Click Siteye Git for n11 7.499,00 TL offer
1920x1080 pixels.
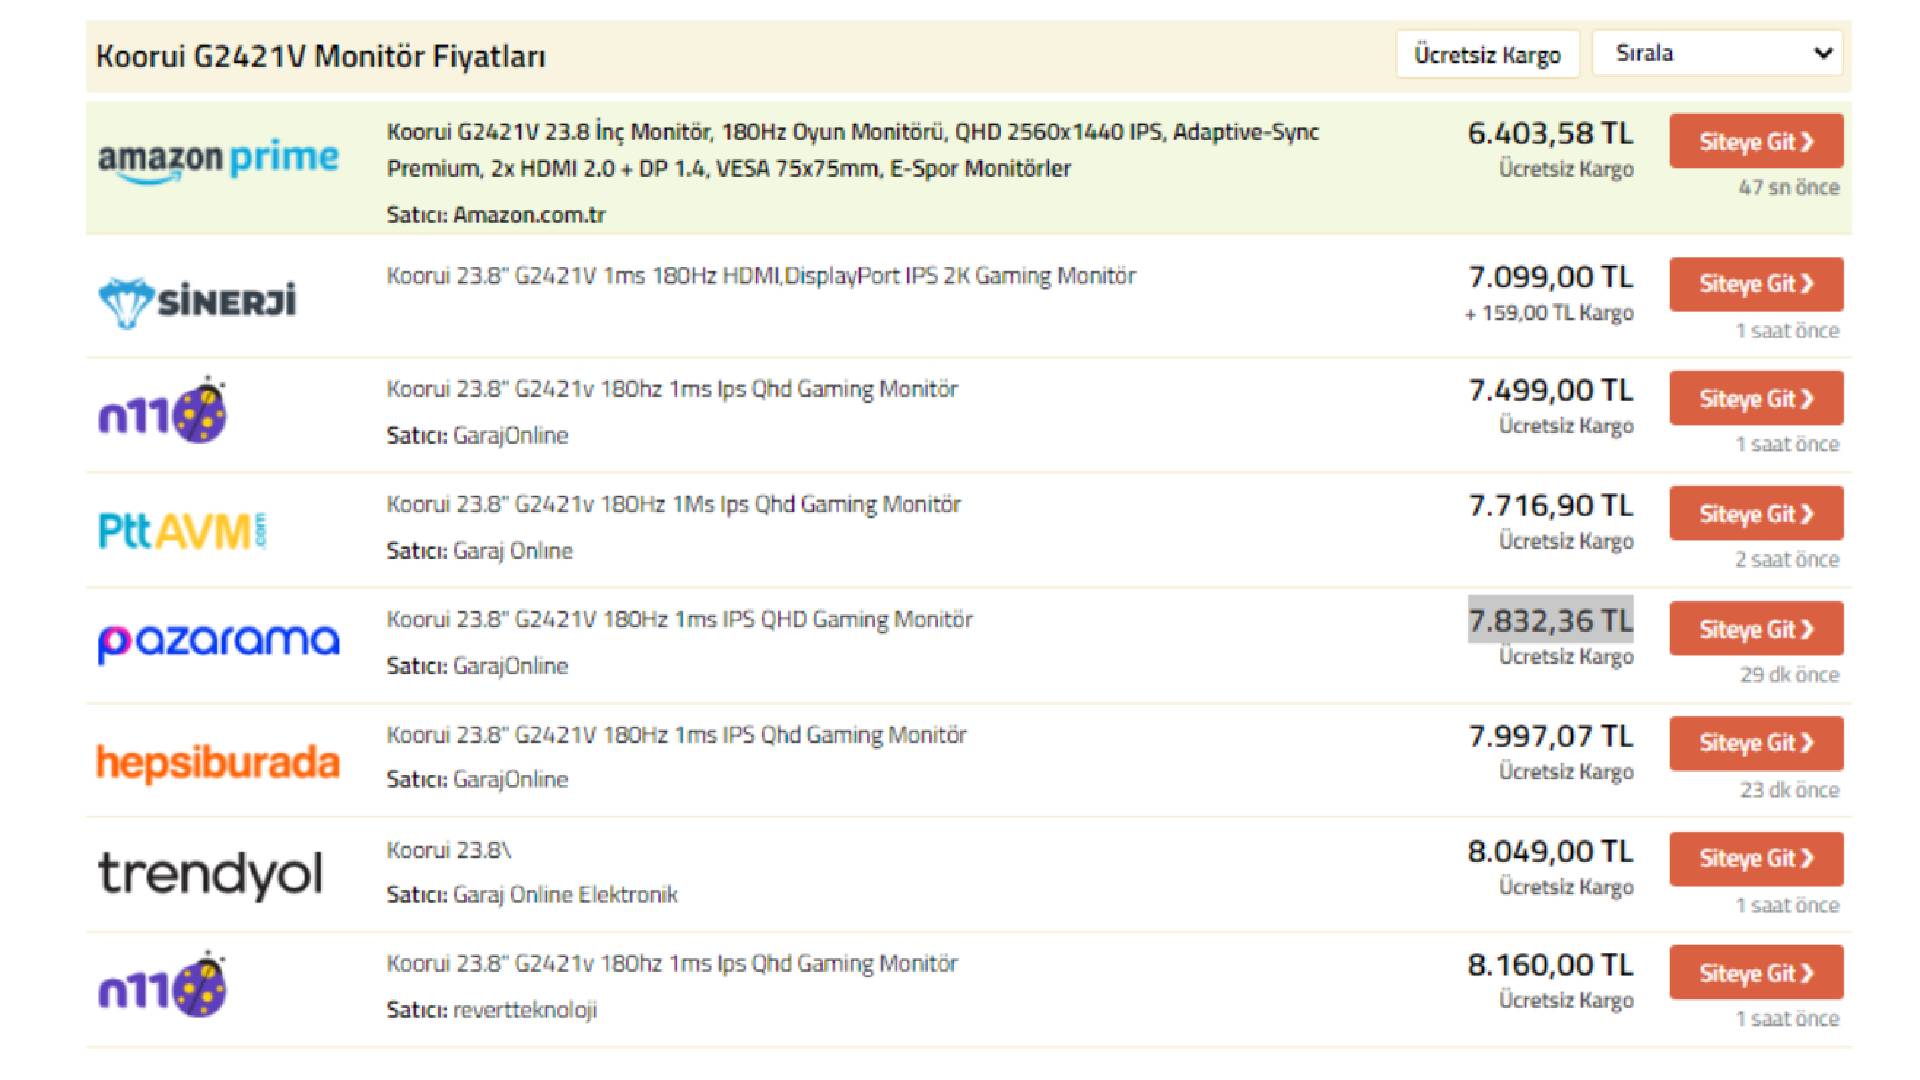[x=1756, y=398]
